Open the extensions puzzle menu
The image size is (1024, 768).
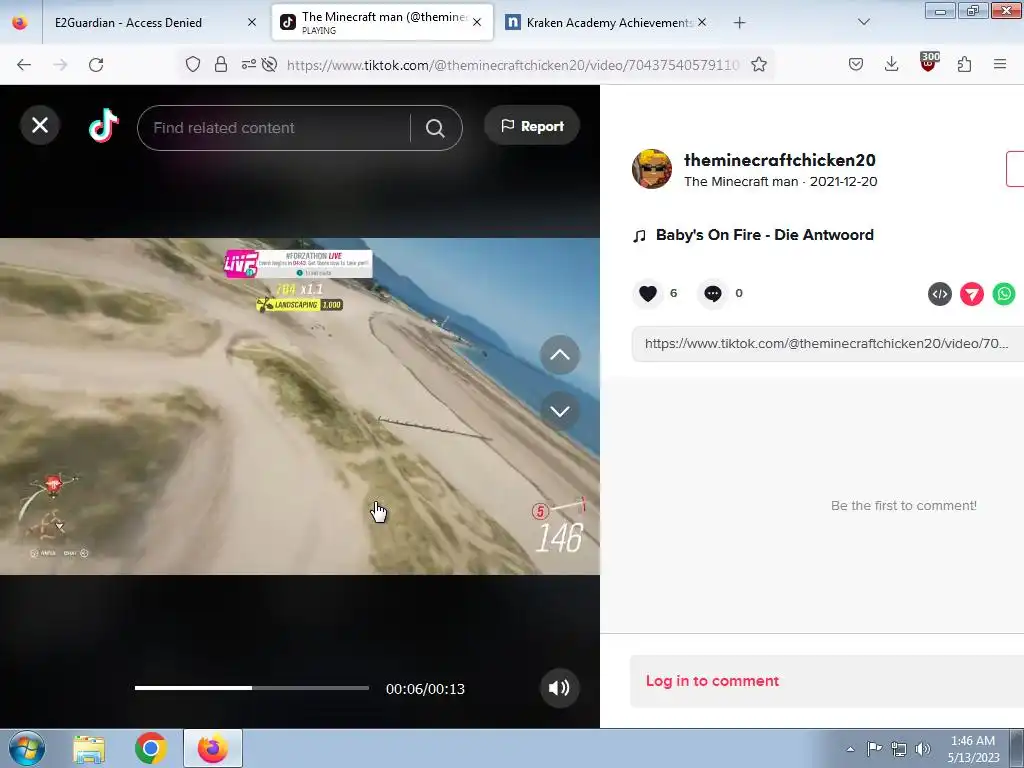(x=964, y=64)
